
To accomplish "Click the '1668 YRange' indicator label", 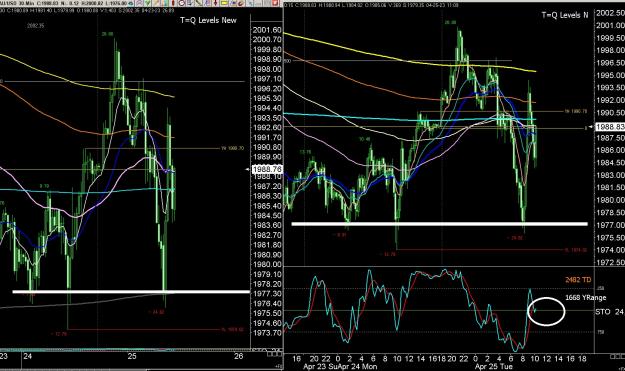I will [x=586, y=298].
